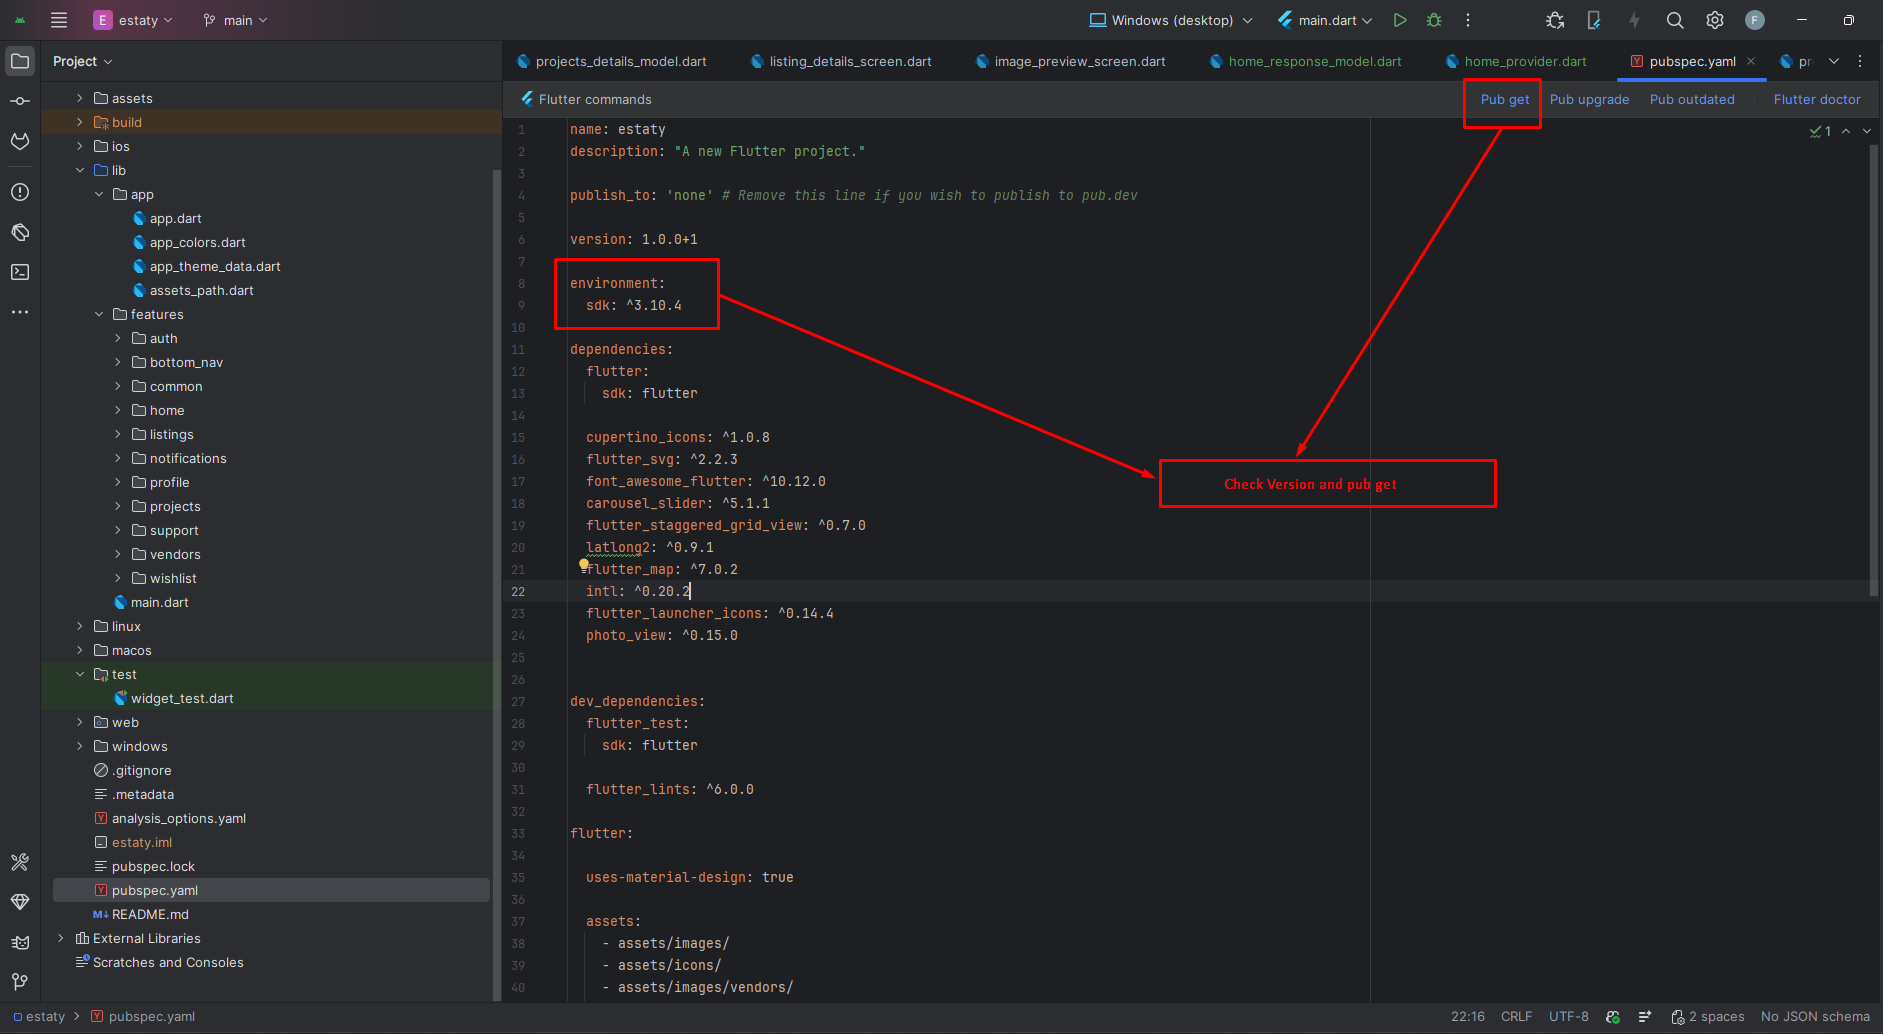Image resolution: width=1883 pixels, height=1034 pixels.
Task: Collapse the test folder
Action: click(x=80, y=674)
